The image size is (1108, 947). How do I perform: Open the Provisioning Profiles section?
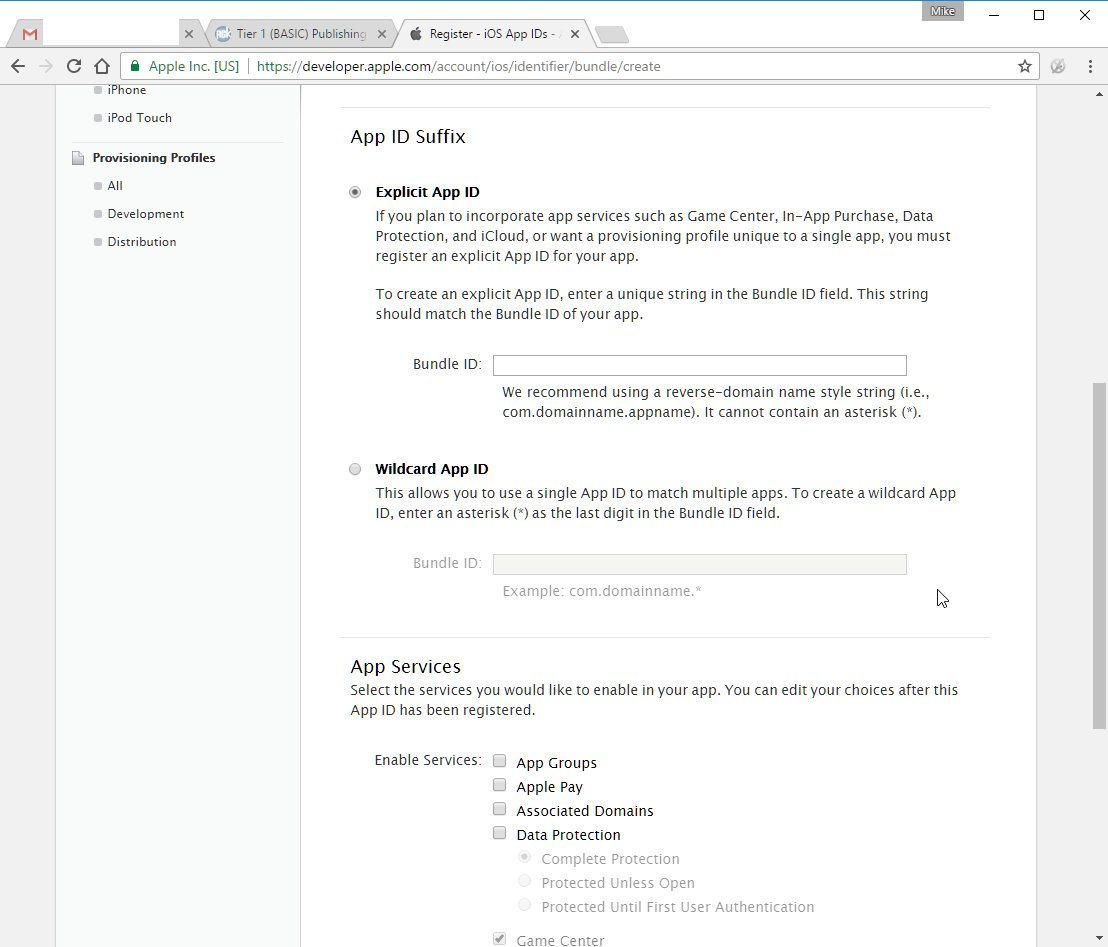click(x=154, y=158)
